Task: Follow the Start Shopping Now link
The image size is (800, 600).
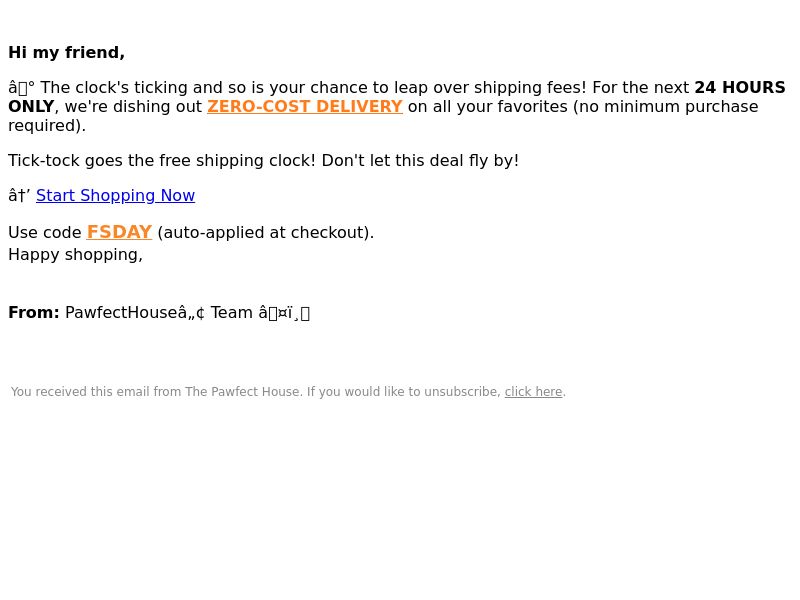Action: pos(115,195)
